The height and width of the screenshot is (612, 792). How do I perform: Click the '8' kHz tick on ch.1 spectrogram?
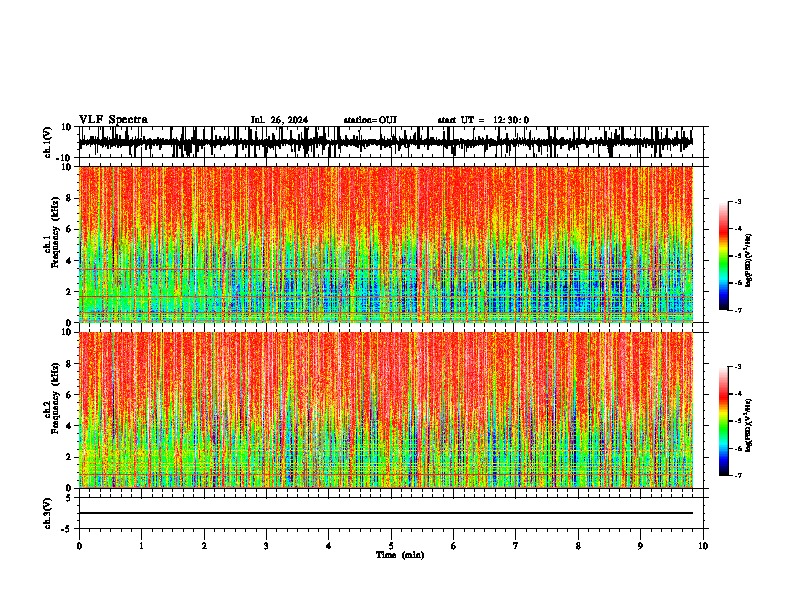[69, 198]
